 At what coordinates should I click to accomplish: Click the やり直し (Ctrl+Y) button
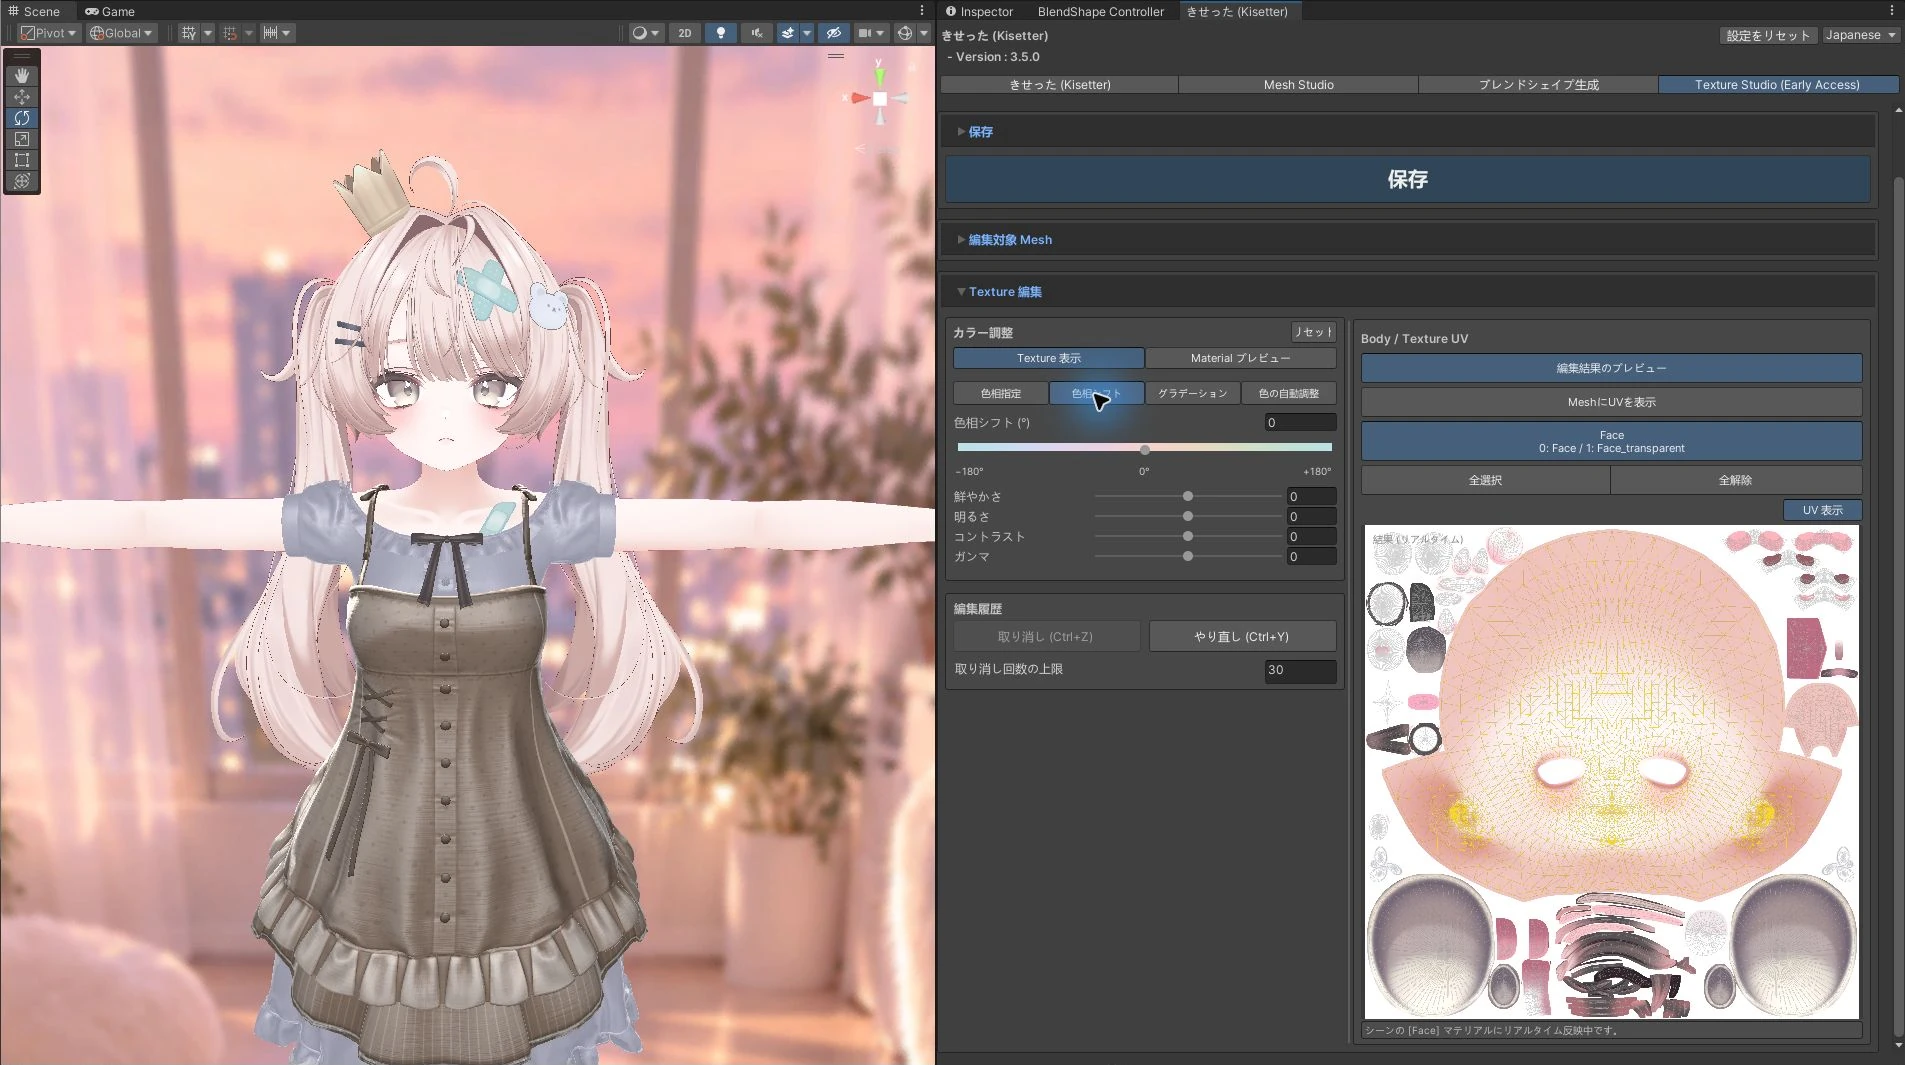1242,637
